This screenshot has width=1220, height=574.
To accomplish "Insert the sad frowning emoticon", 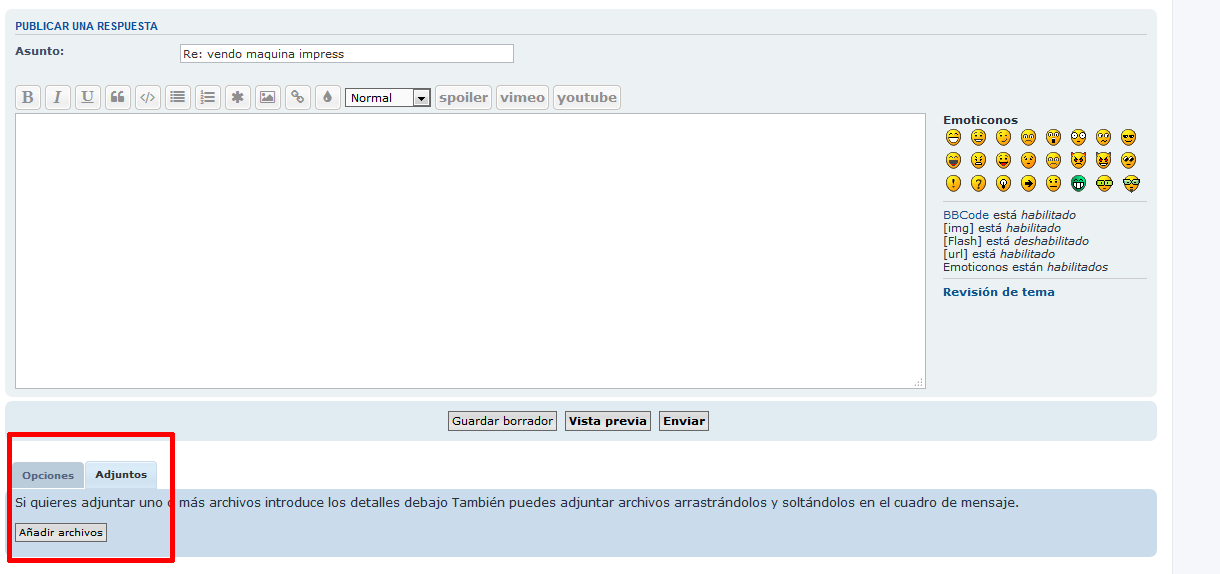I will 1028,137.
